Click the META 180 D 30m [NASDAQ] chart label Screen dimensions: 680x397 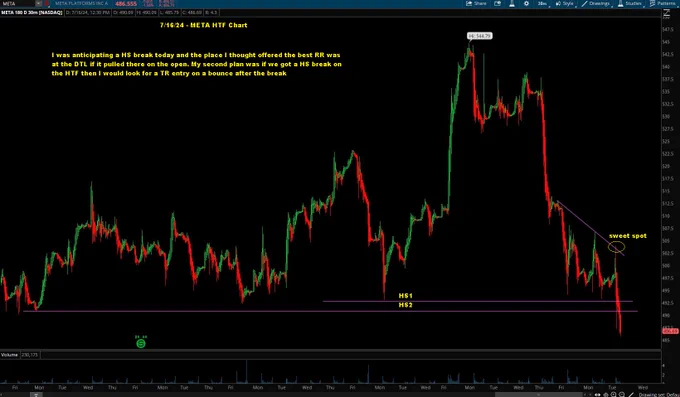tap(32, 13)
